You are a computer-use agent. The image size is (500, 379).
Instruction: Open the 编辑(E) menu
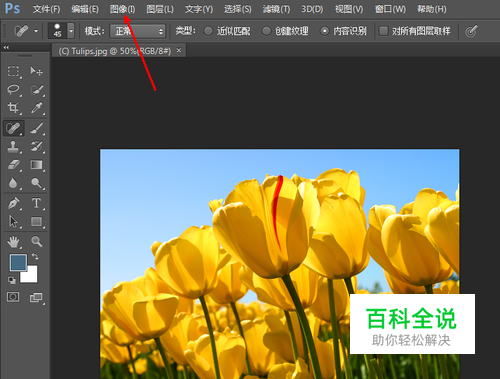tap(85, 9)
